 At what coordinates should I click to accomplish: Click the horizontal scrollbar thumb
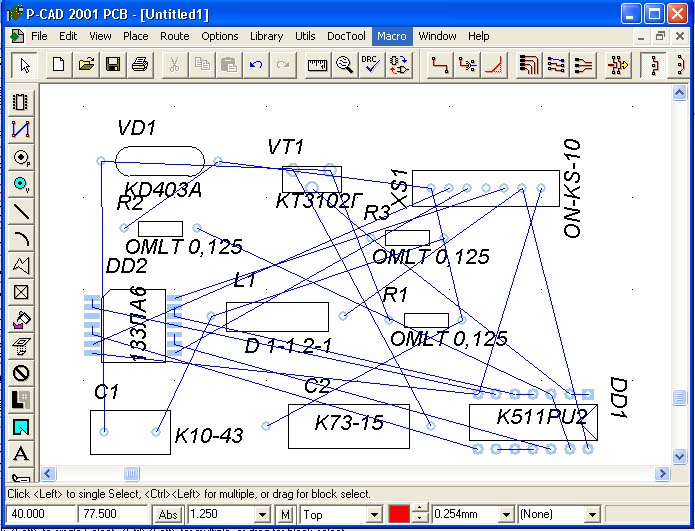coord(131,474)
